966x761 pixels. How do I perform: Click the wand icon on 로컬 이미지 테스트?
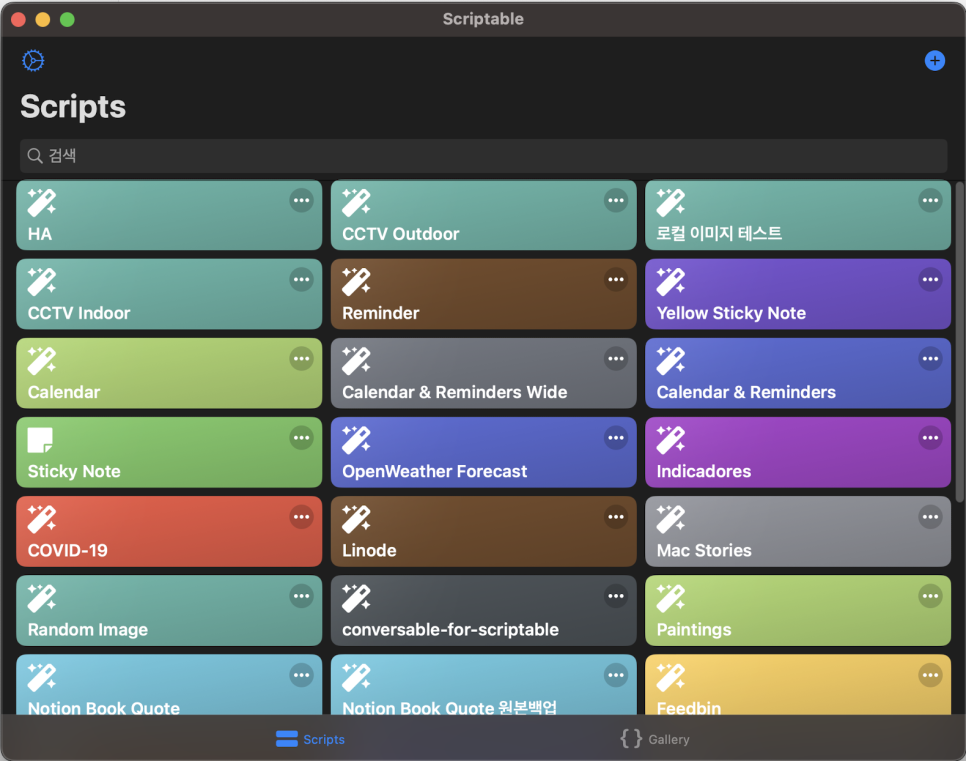coord(670,203)
